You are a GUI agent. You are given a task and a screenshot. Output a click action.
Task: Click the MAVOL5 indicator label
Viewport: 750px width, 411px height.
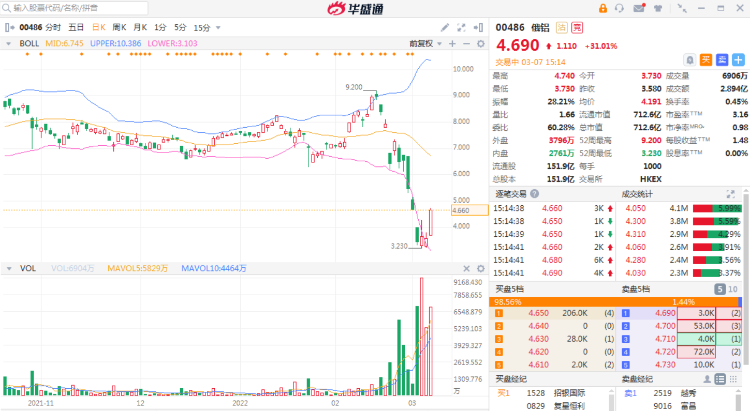pos(138,268)
